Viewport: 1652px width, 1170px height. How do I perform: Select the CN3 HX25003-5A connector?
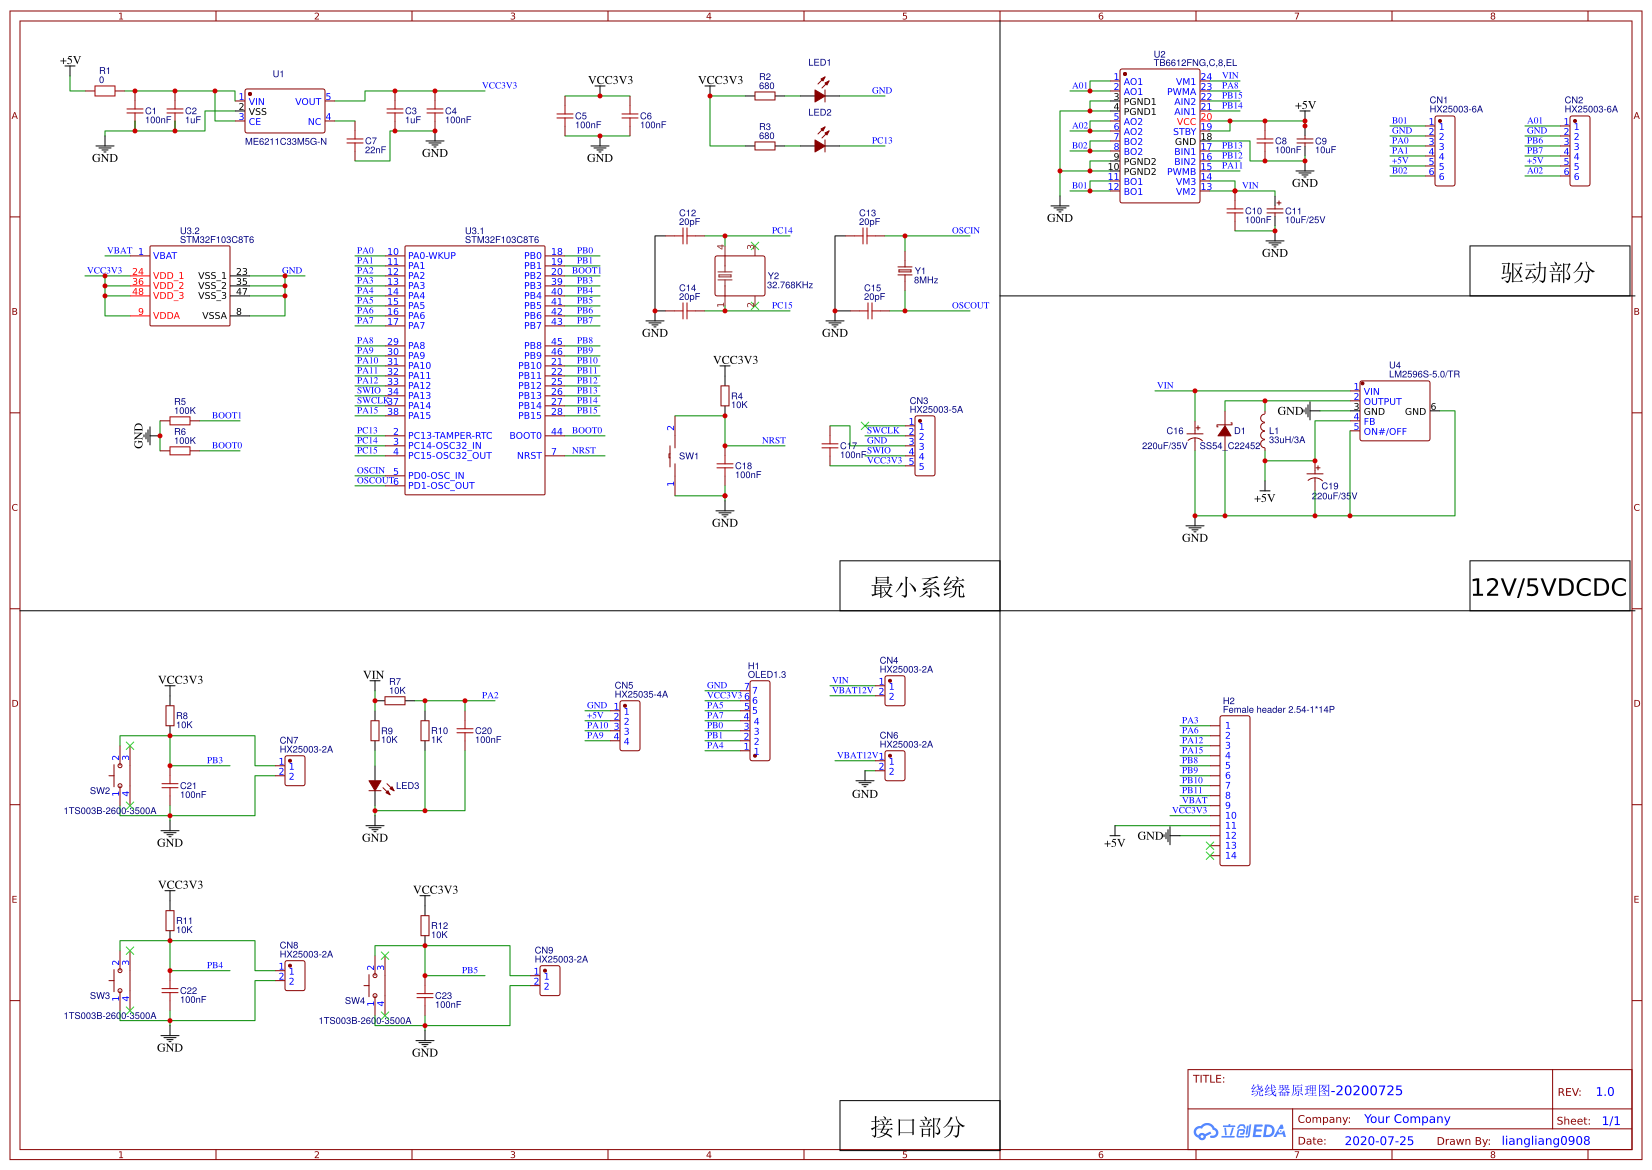(925, 446)
